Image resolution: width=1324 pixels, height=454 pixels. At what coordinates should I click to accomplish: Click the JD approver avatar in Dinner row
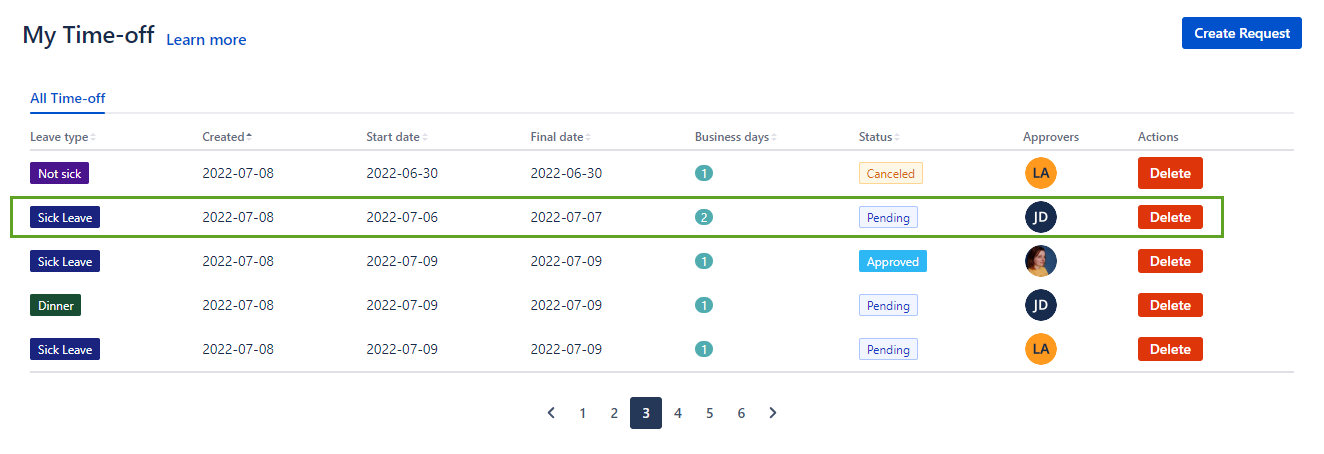point(1040,305)
